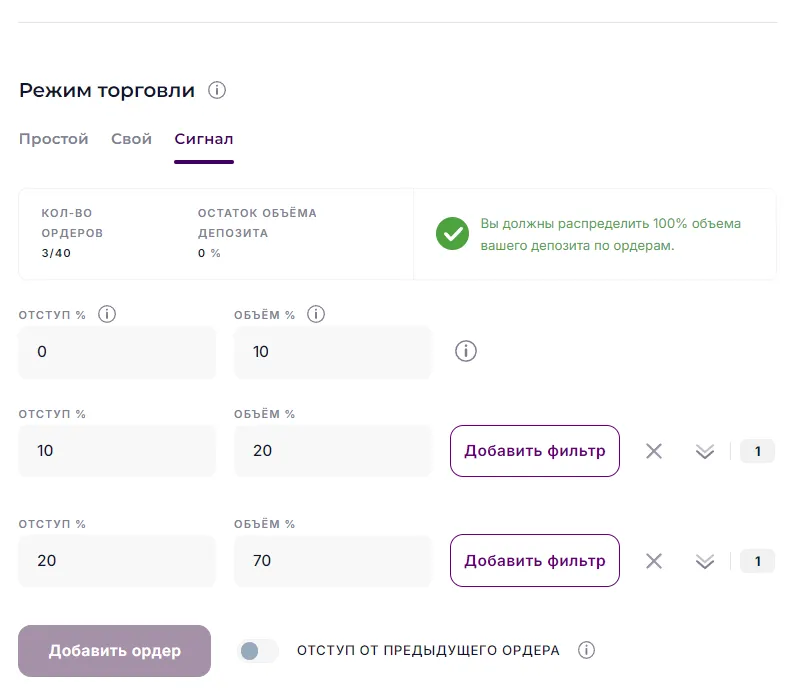Screen dimensions: 799x691
Task: Select the Сигнал tab
Action: [204, 139]
